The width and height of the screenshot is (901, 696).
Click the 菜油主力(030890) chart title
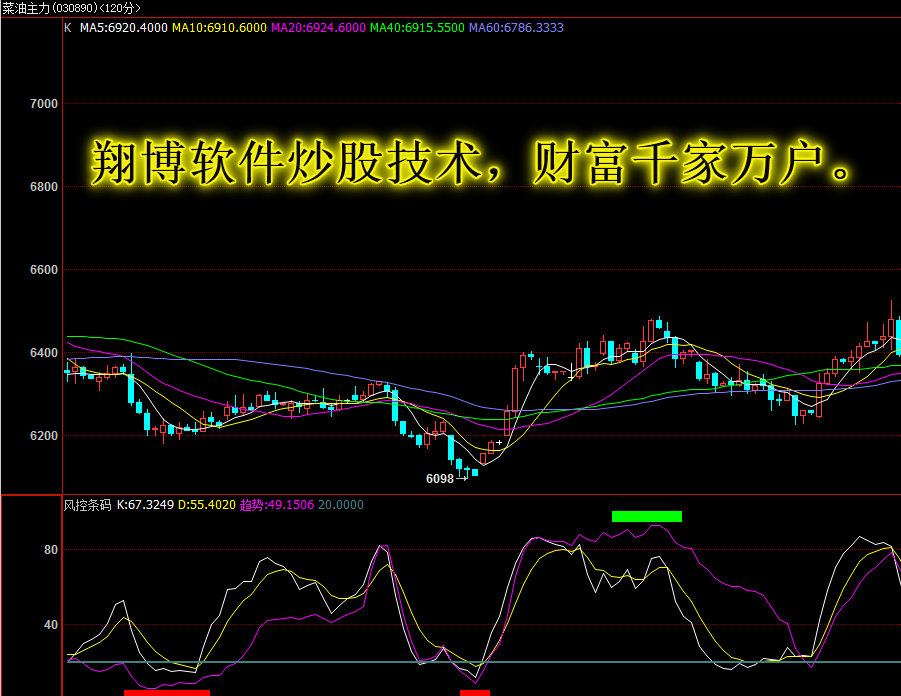click(x=71, y=8)
